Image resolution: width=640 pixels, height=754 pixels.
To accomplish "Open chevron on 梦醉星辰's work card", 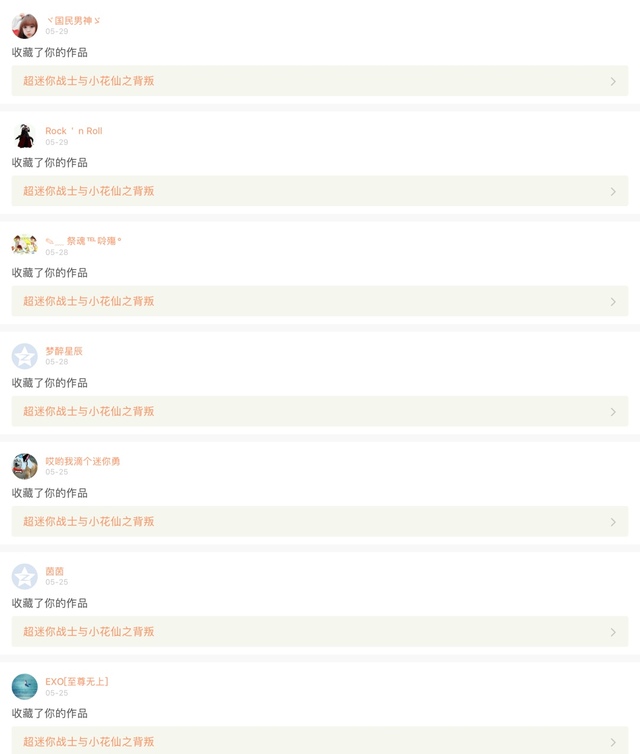I will [x=613, y=411].
